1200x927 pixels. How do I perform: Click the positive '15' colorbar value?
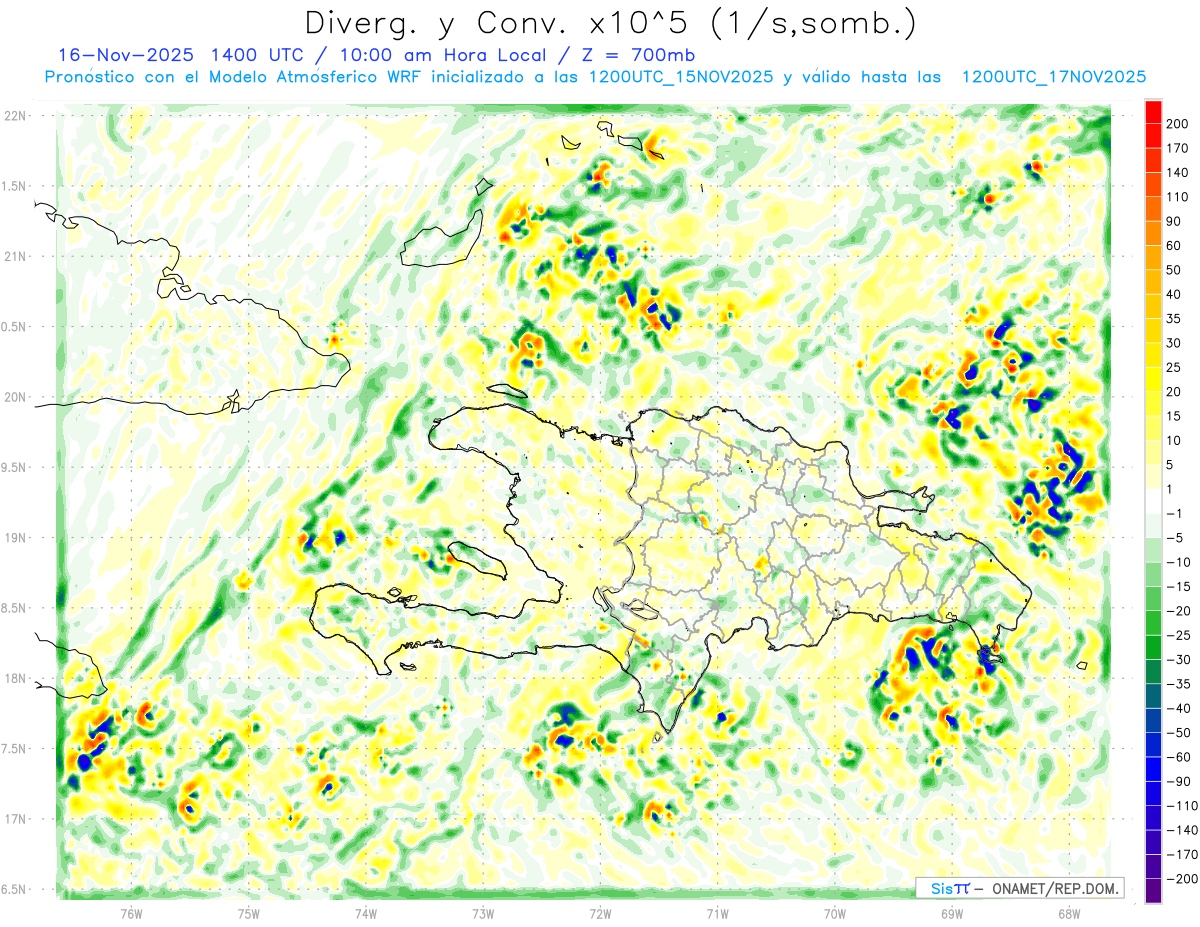click(x=1175, y=417)
